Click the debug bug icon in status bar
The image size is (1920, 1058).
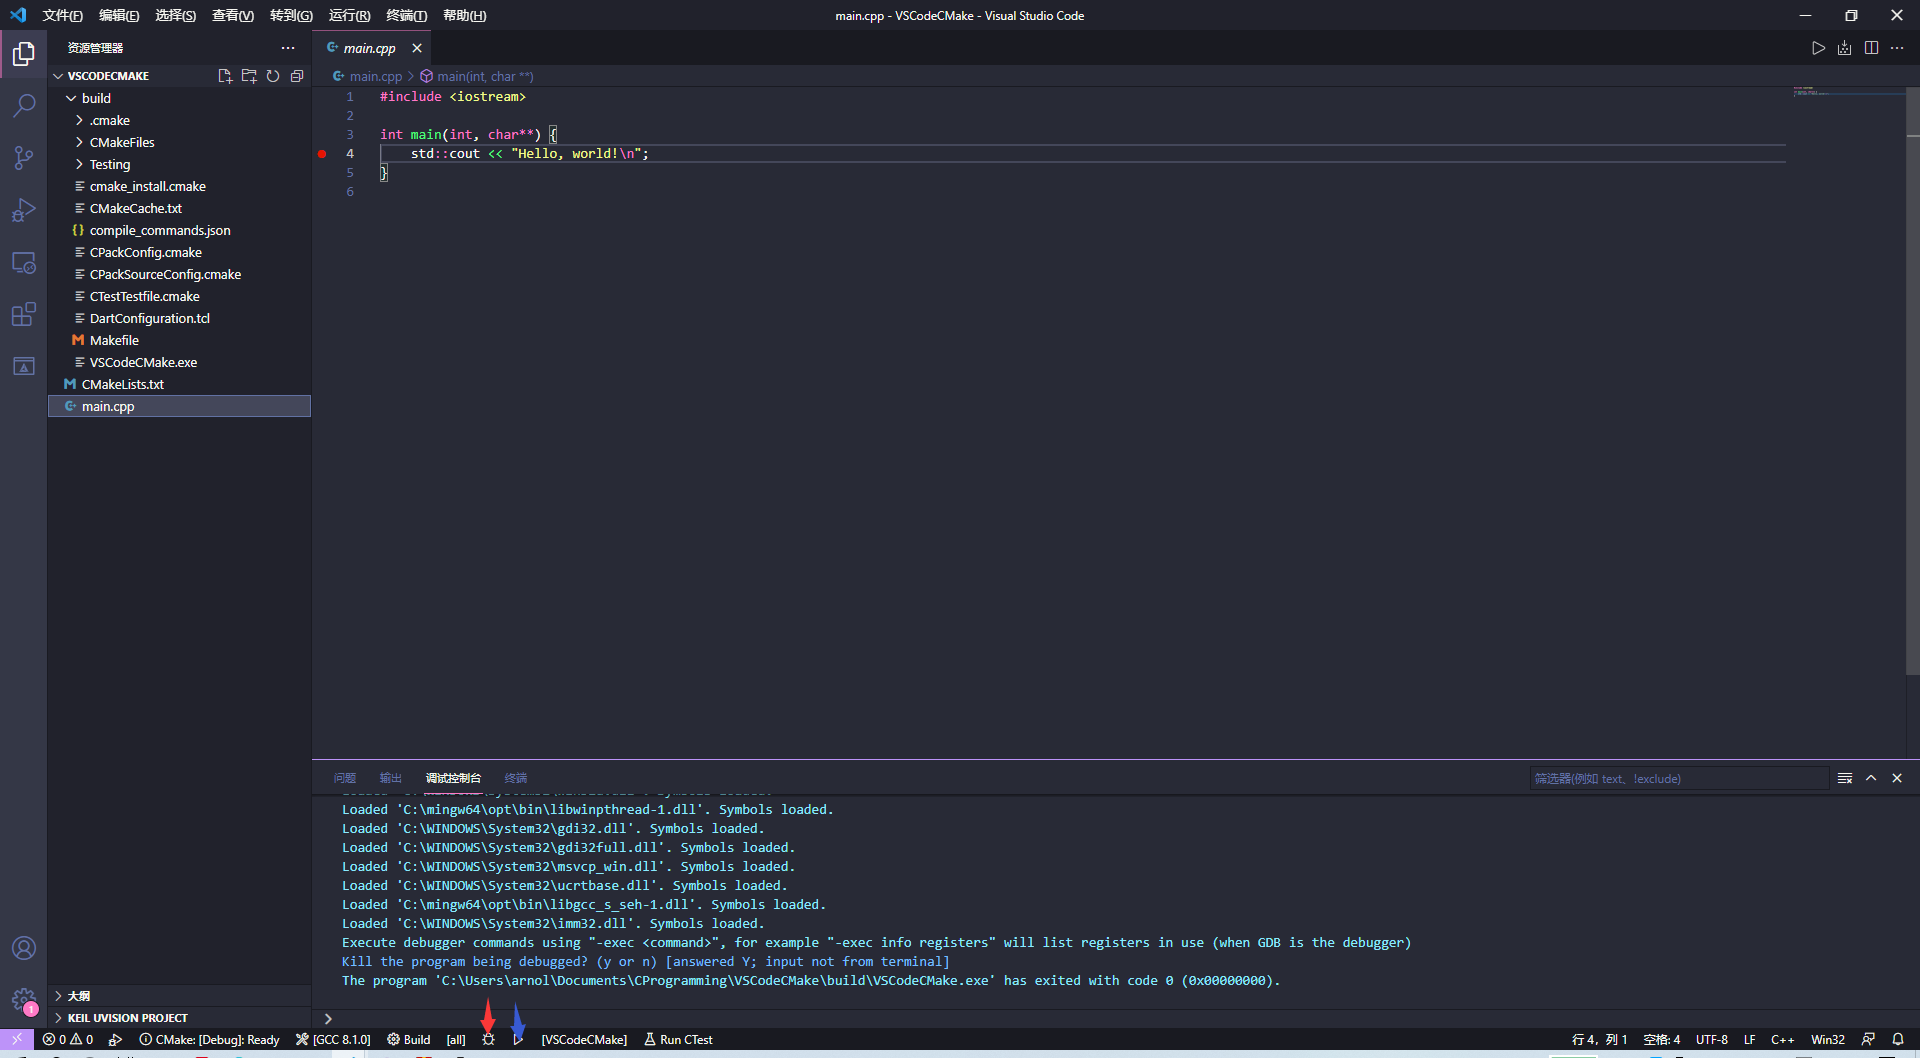tap(488, 1040)
